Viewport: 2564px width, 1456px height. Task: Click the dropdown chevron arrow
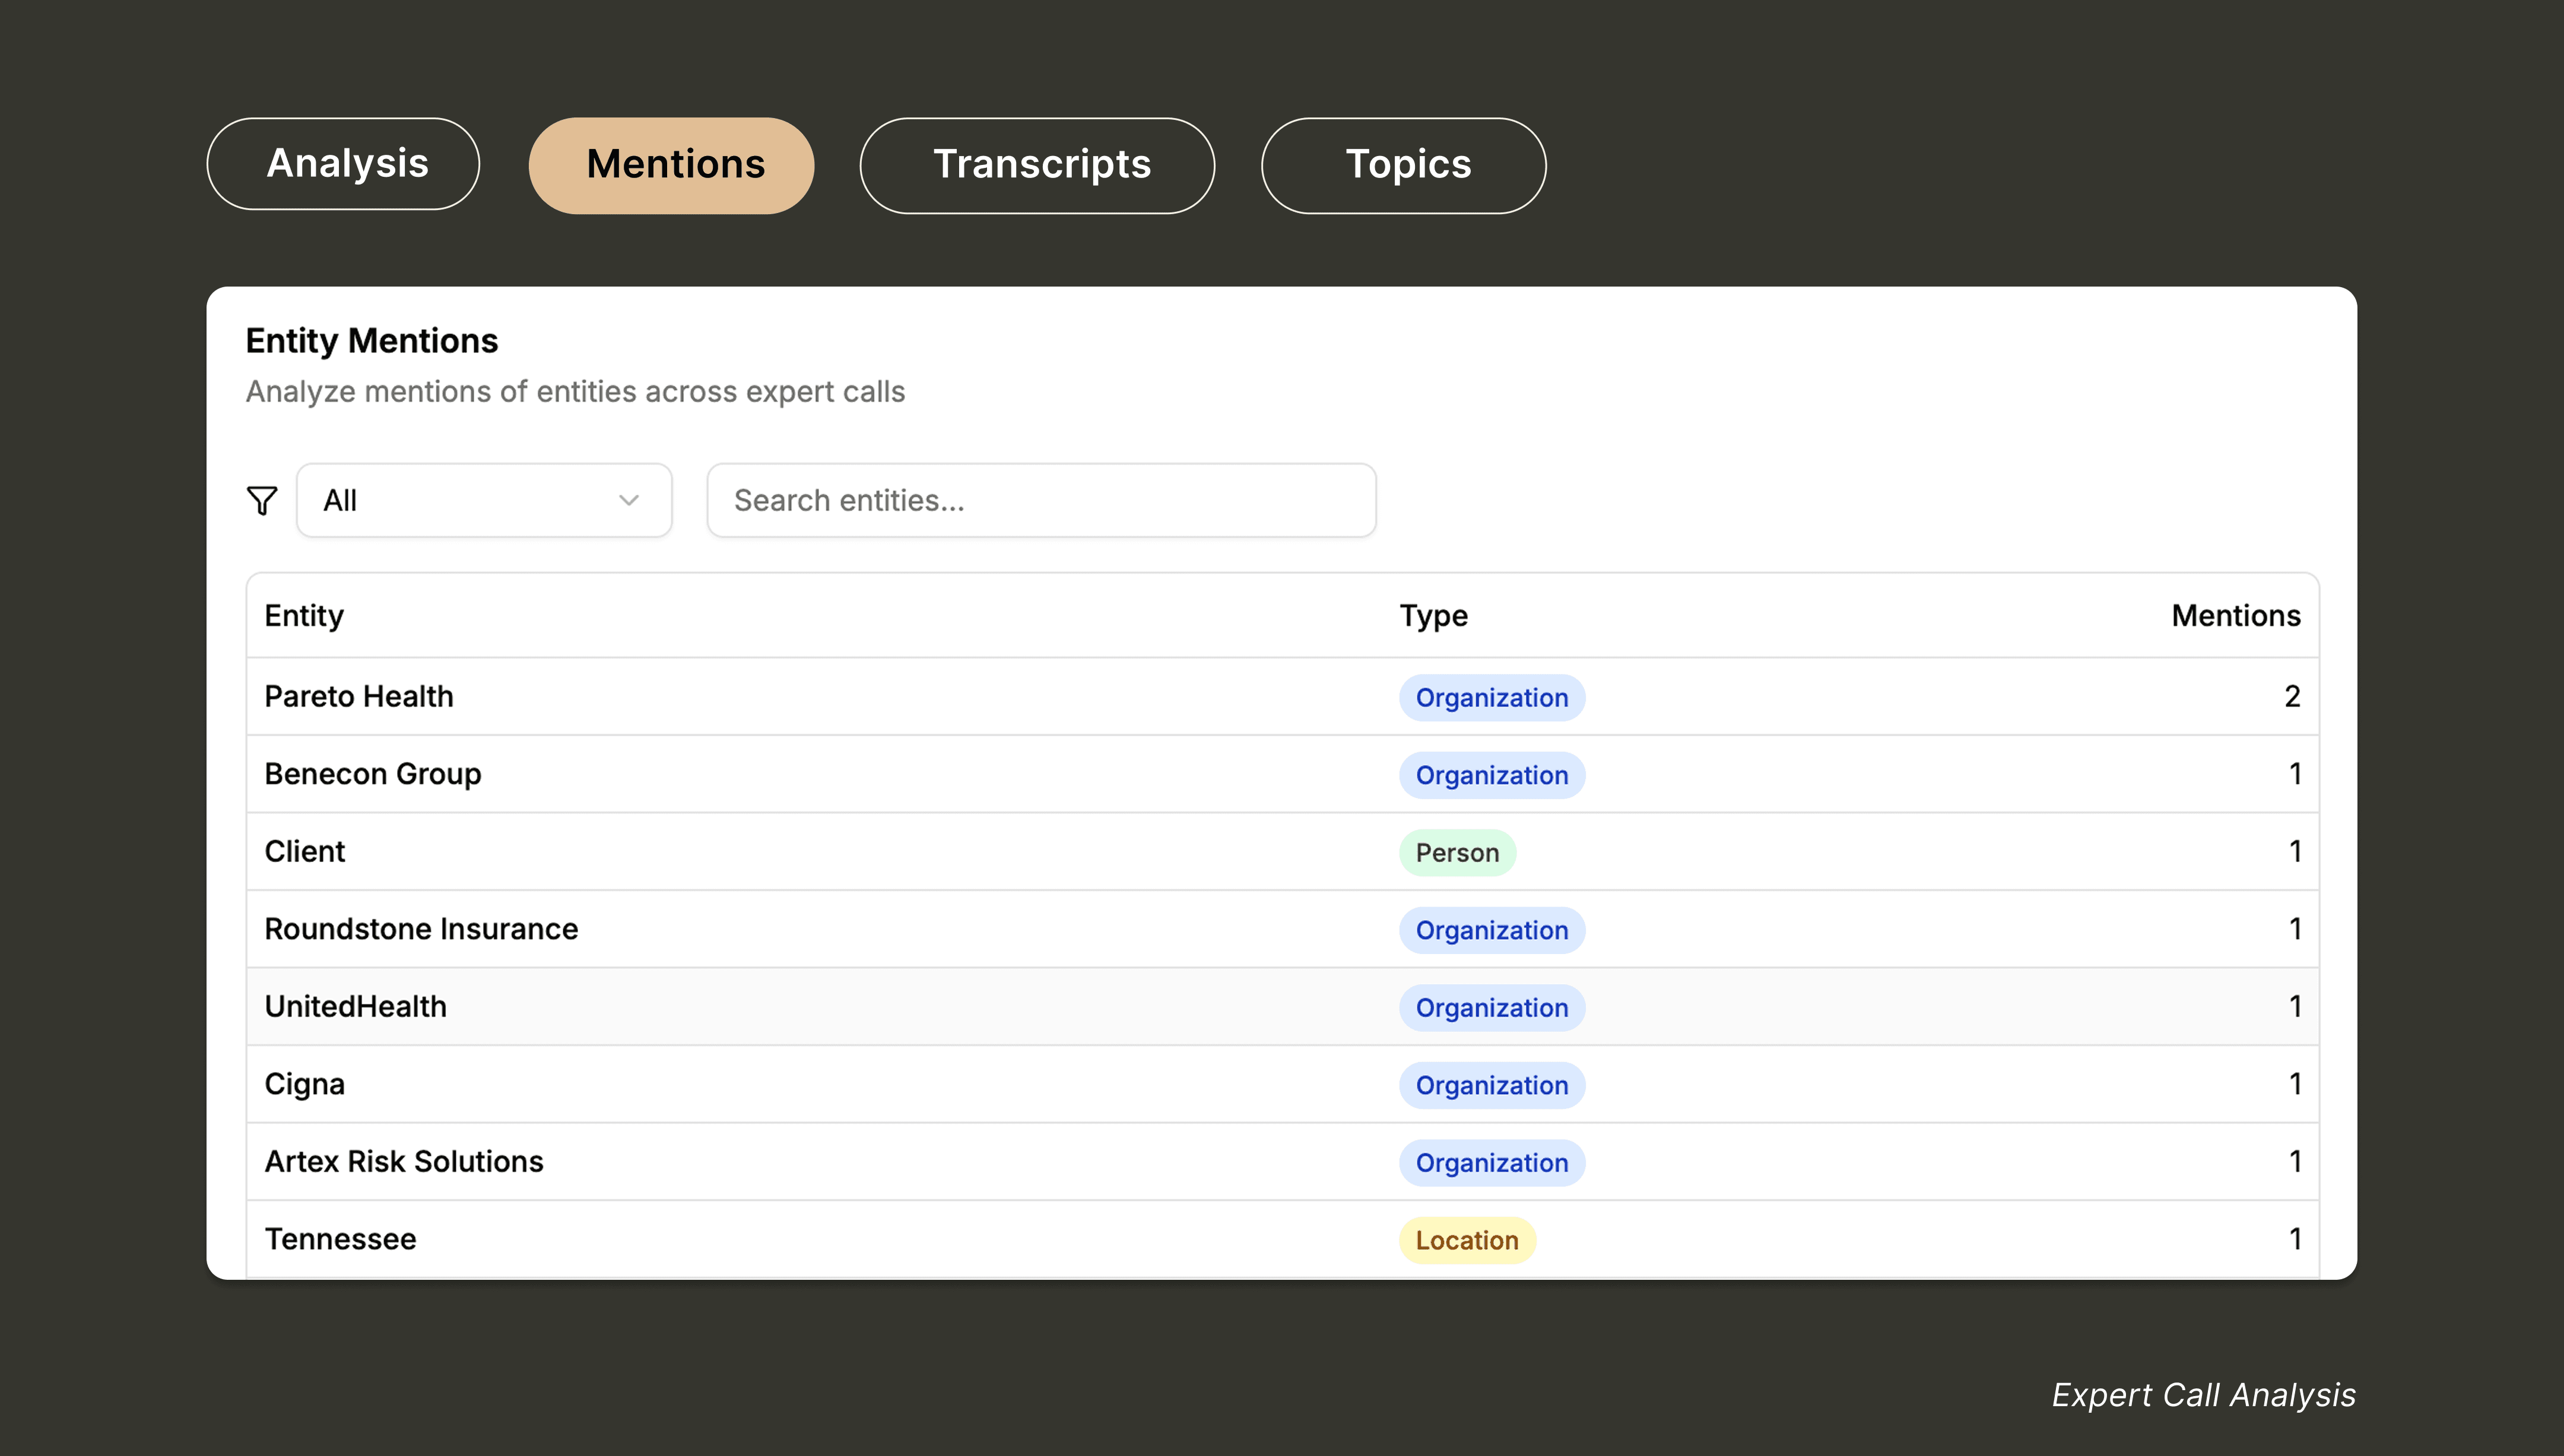coord(629,500)
